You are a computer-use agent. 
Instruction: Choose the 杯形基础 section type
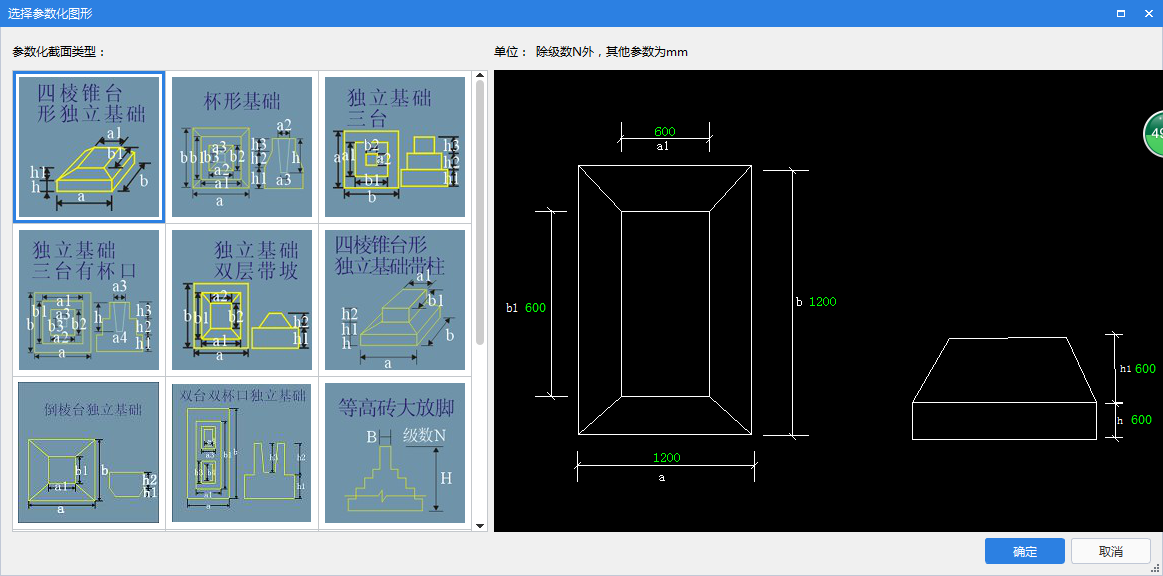point(242,147)
